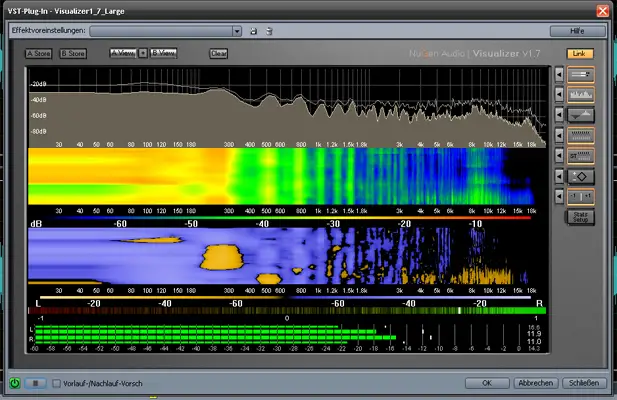Click the -20dB label on spectrum

click(39, 84)
